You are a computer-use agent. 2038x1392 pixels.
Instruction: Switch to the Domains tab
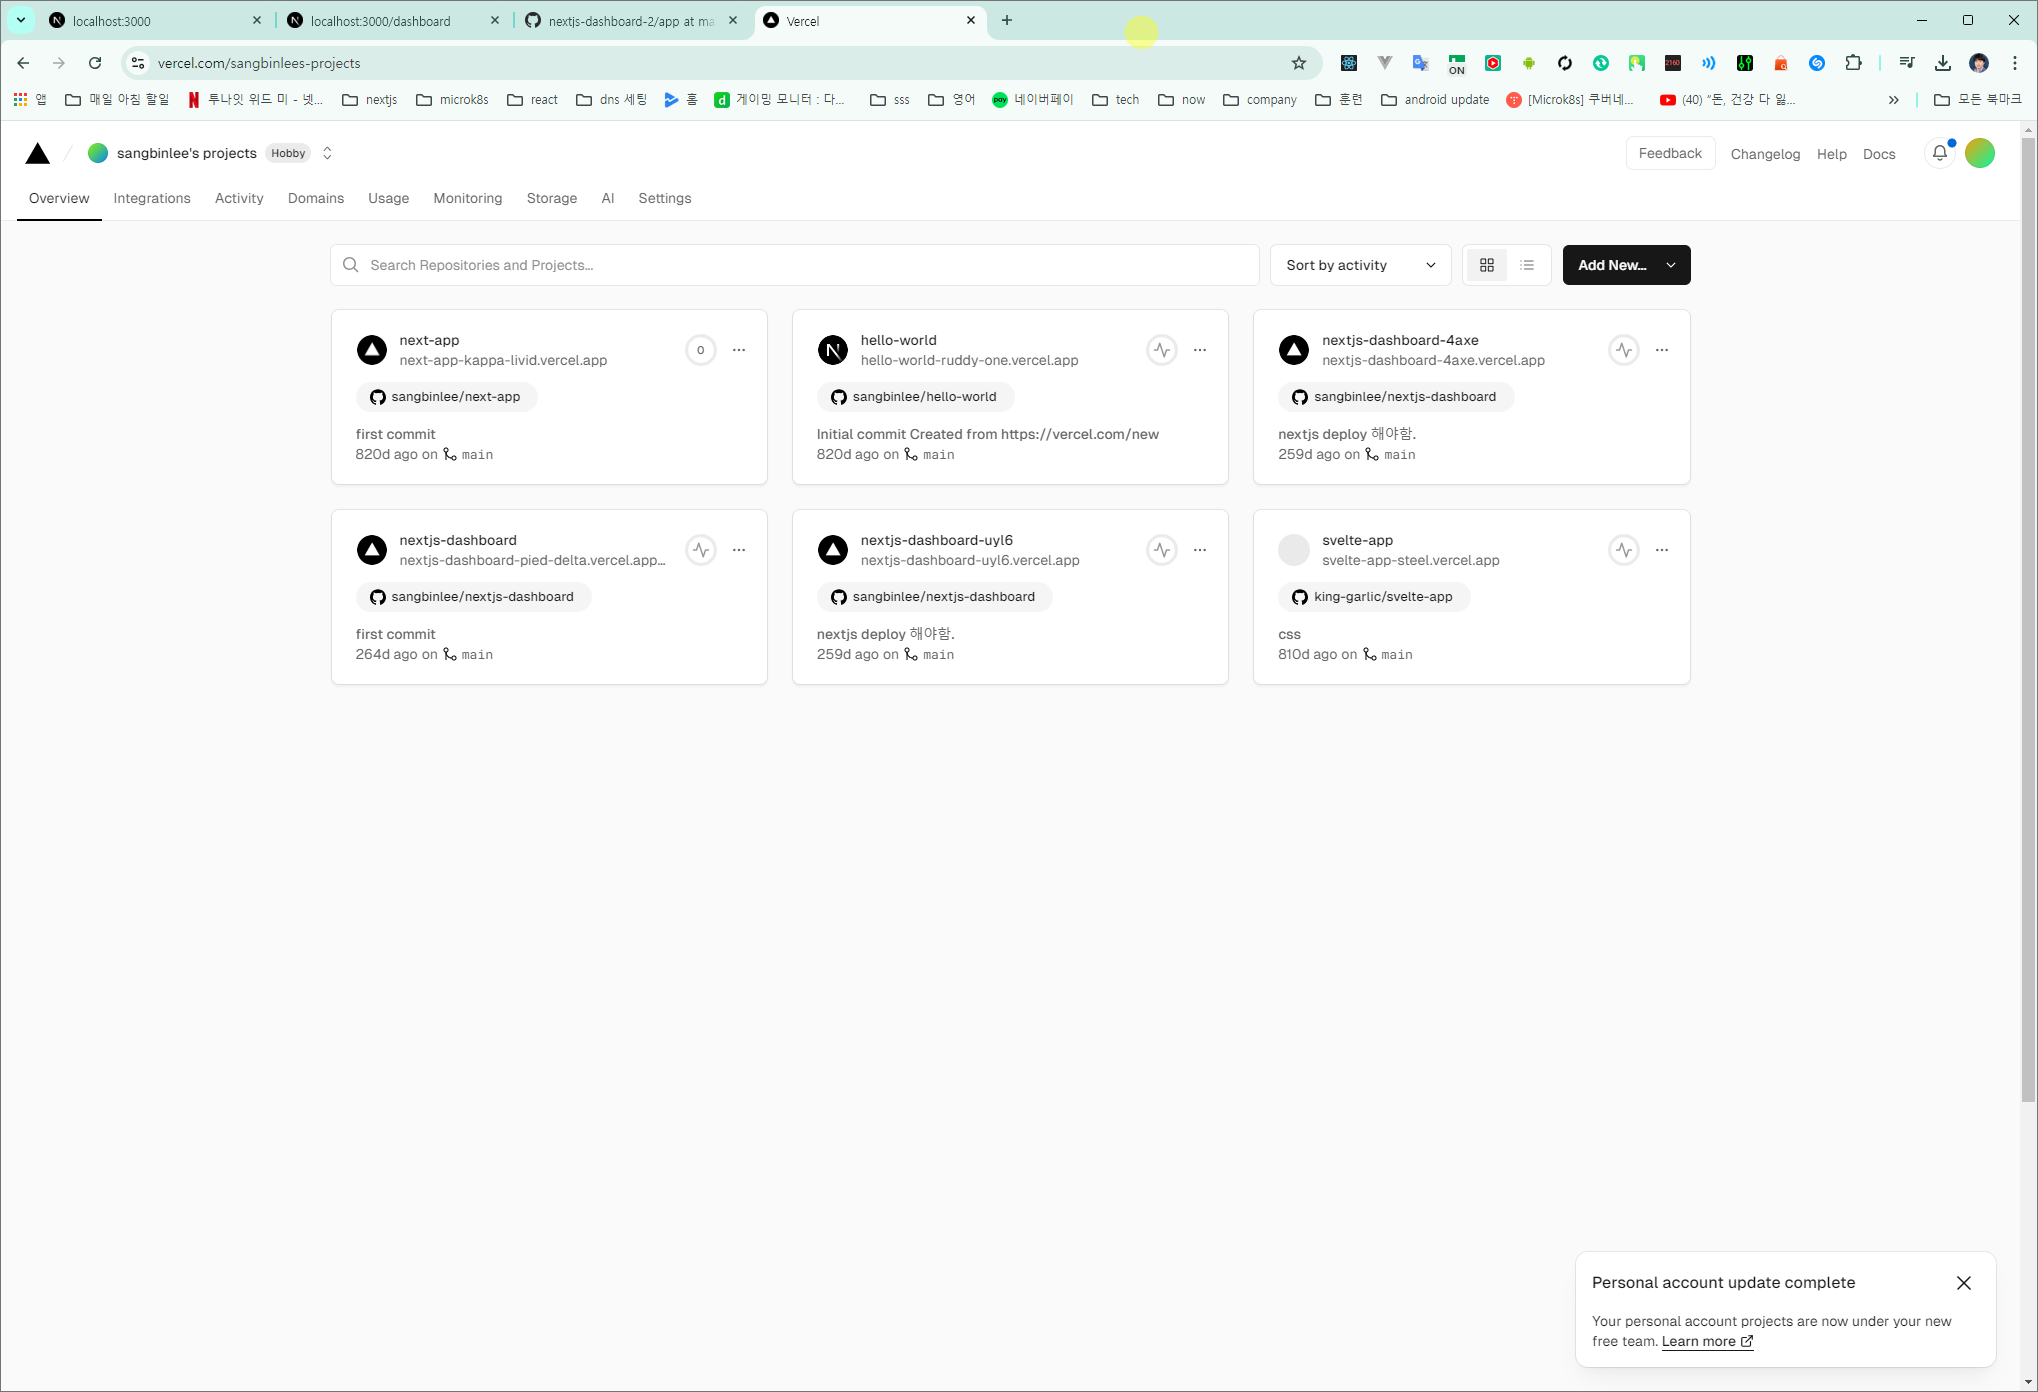coord(315,198)
